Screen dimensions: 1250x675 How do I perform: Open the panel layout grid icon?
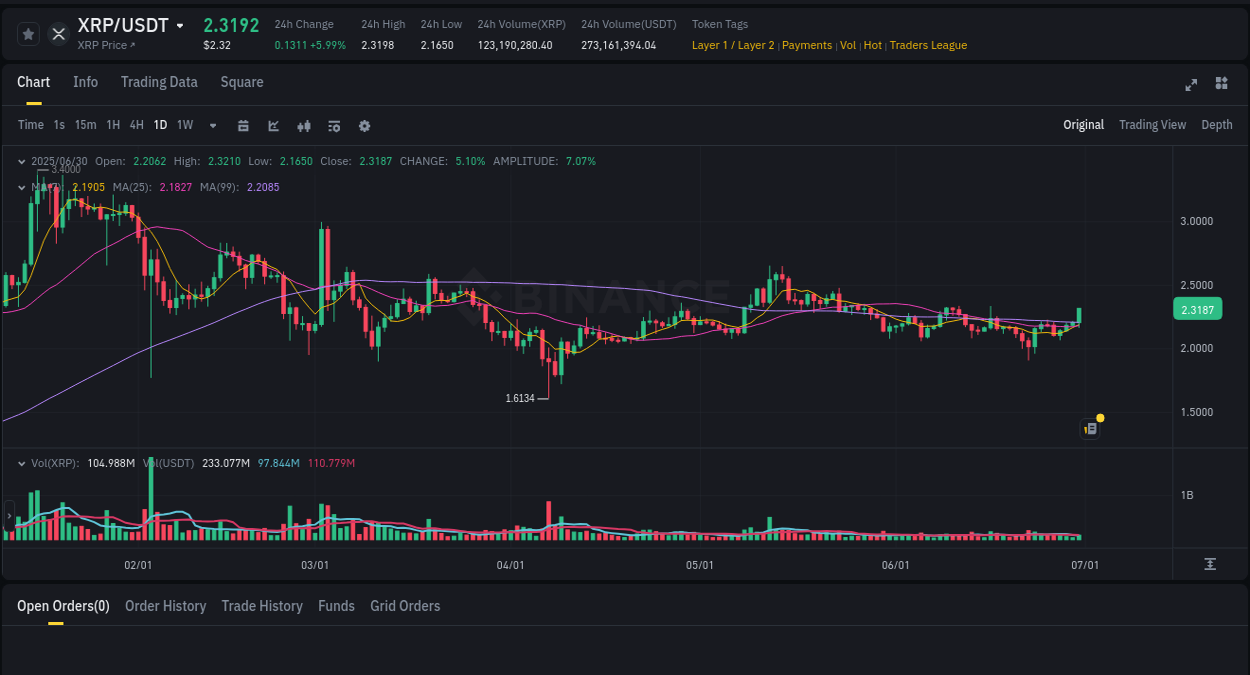(x=1221, y=85)
